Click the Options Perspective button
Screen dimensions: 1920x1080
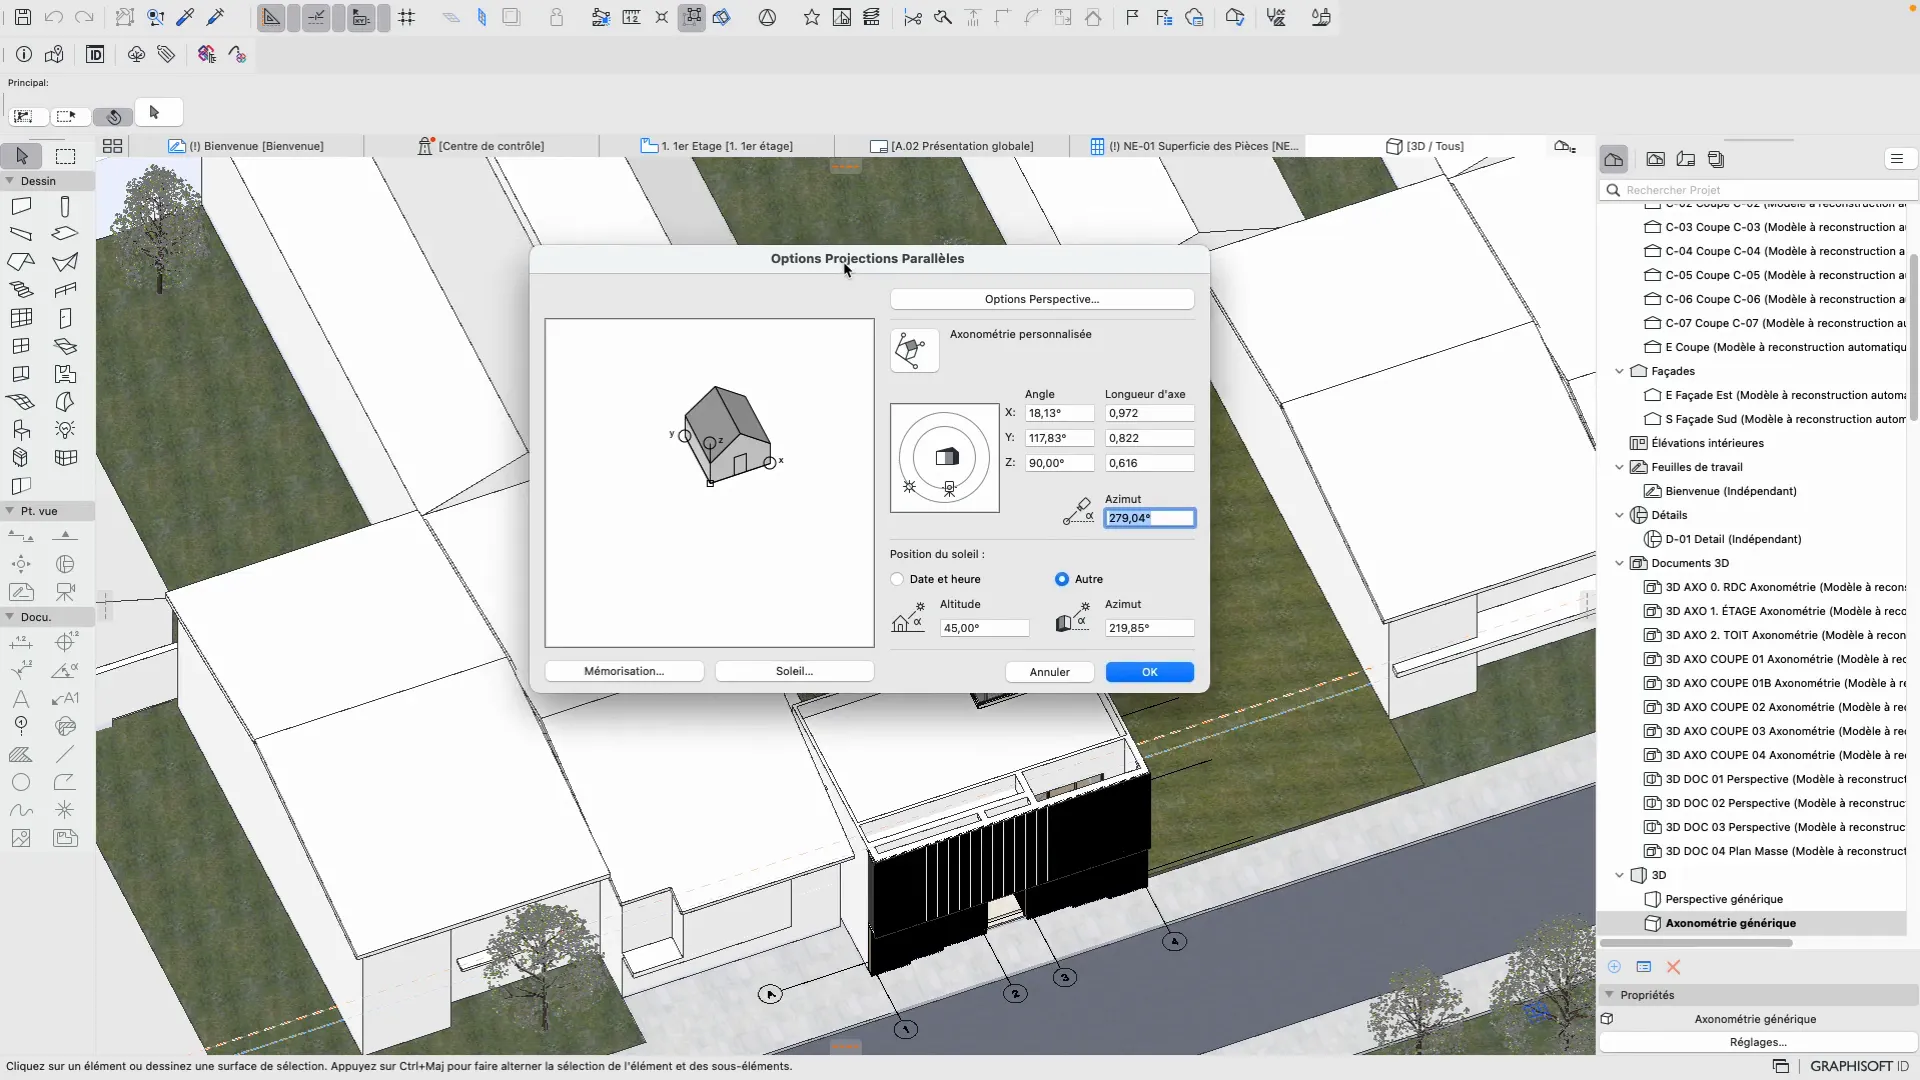coord(1041,299)
